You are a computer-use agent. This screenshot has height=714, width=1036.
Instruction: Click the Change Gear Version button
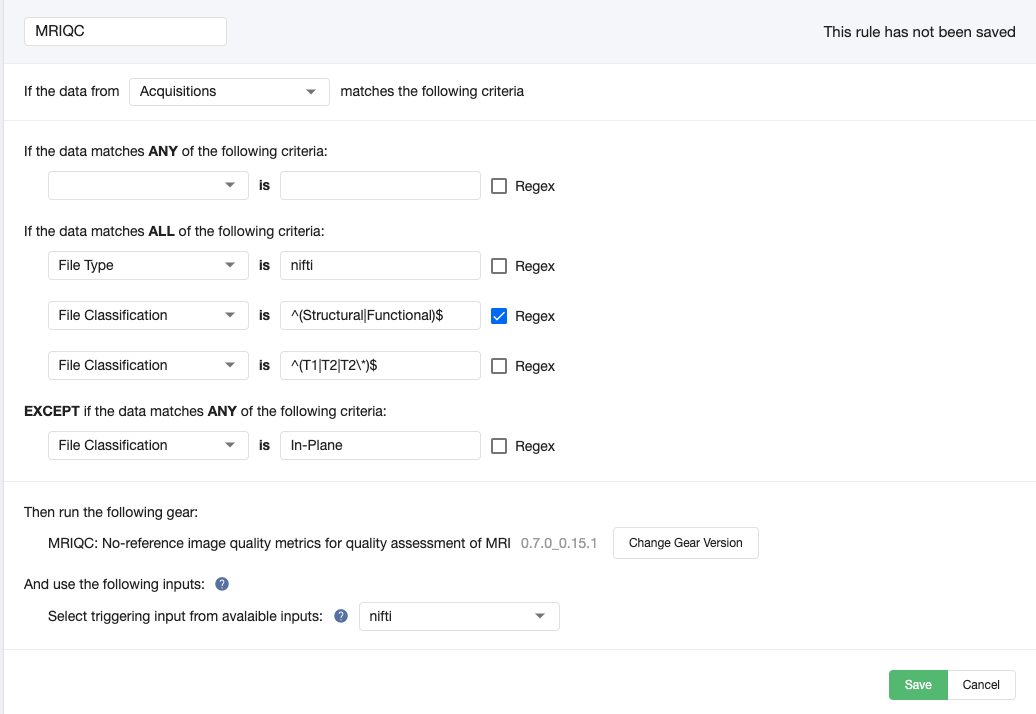click(685, 543)
